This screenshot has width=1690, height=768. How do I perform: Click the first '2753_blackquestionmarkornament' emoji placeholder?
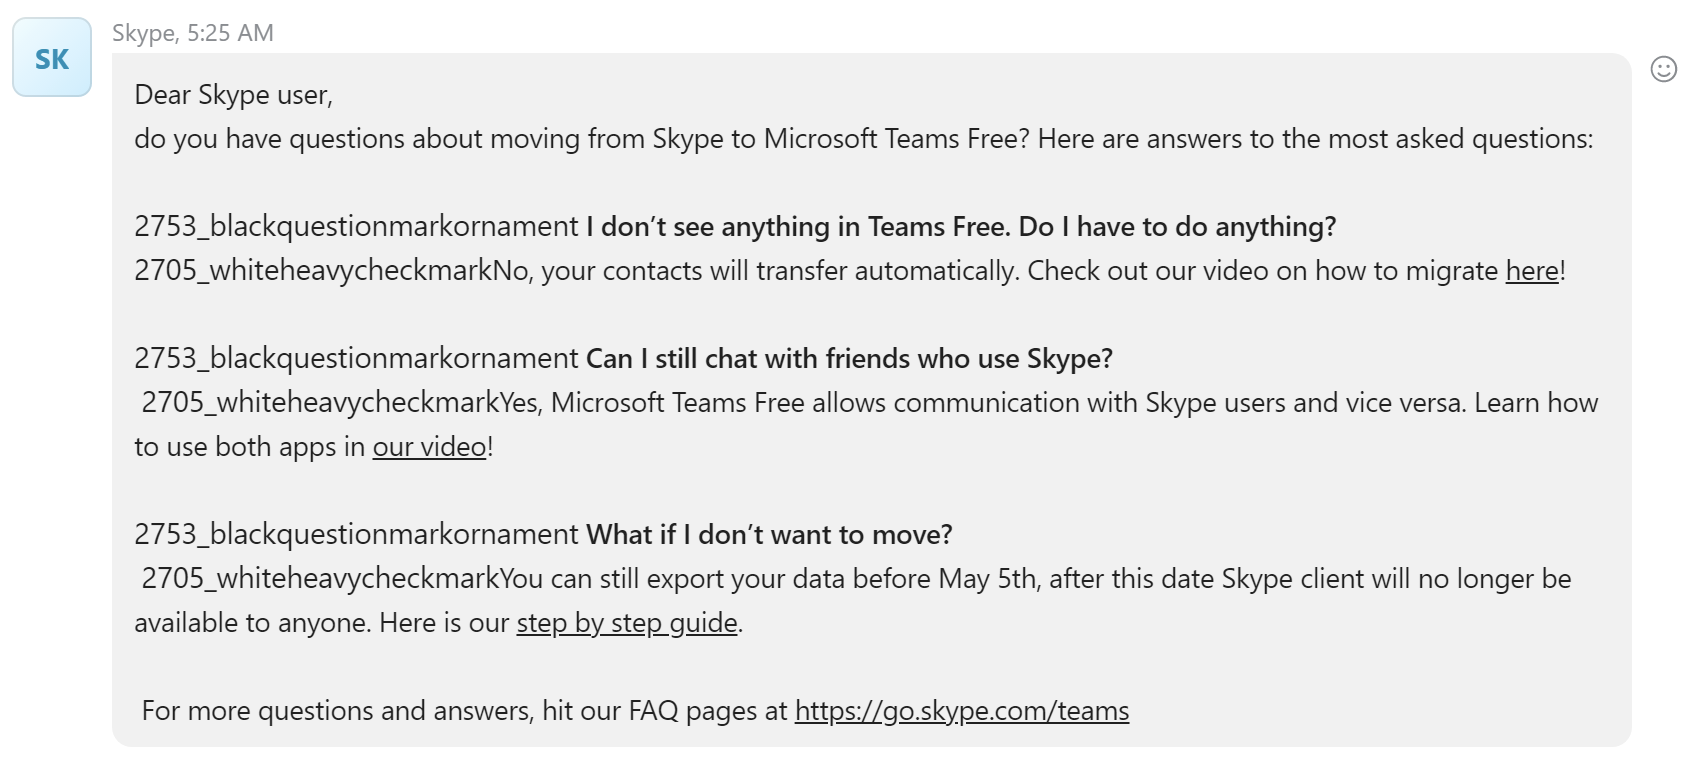[x=356, y=227]
